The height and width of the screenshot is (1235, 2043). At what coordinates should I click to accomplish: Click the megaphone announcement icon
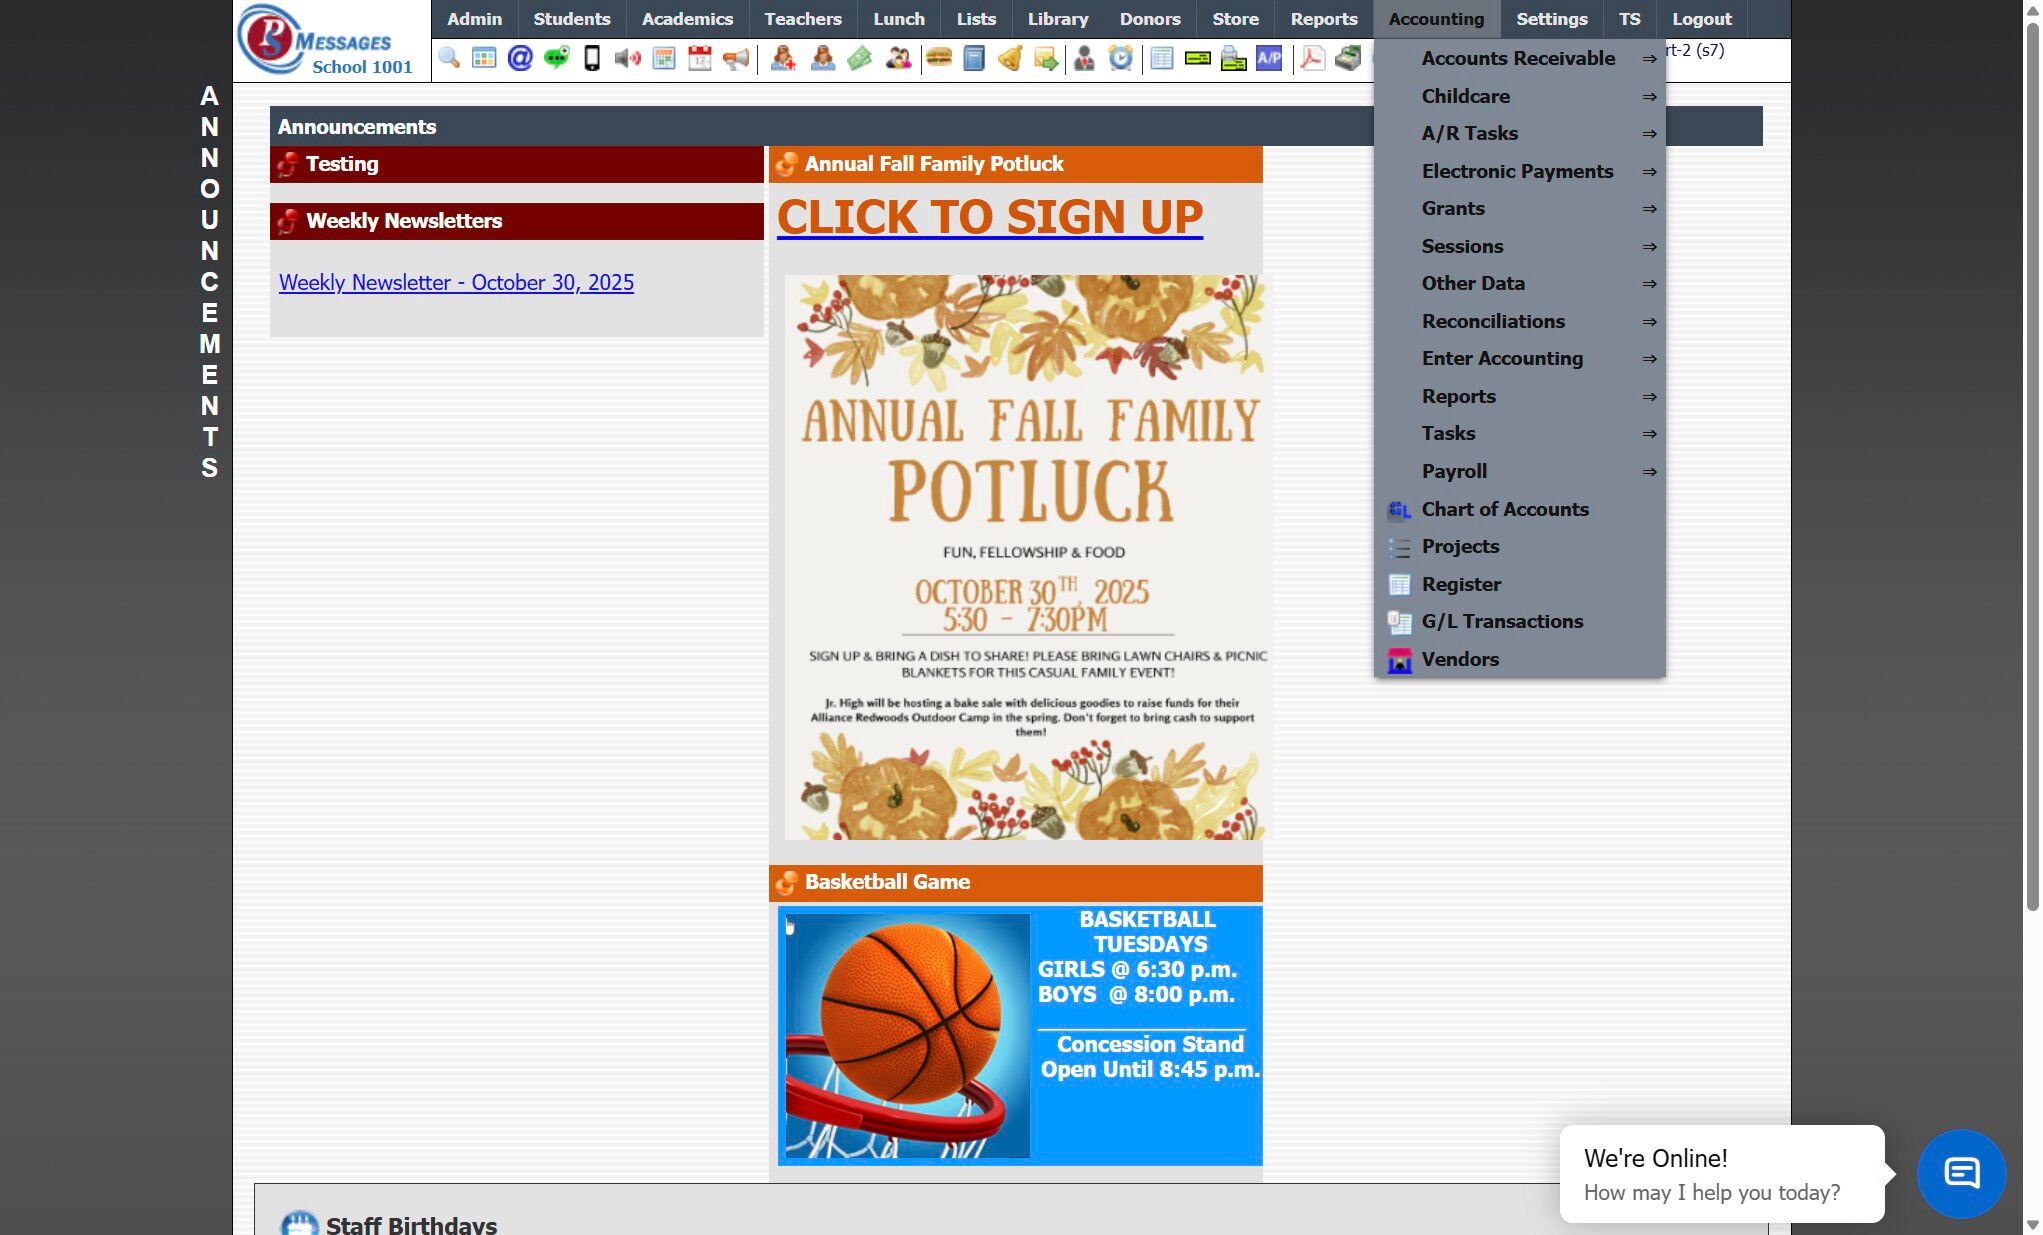736,59
